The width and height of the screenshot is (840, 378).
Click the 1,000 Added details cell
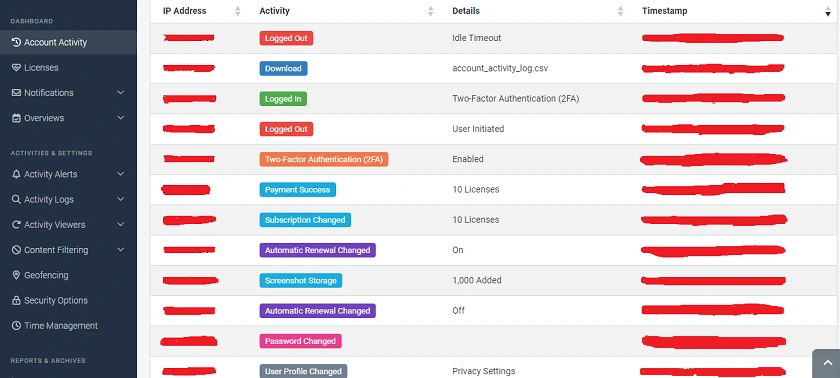(x=477, y=281)
